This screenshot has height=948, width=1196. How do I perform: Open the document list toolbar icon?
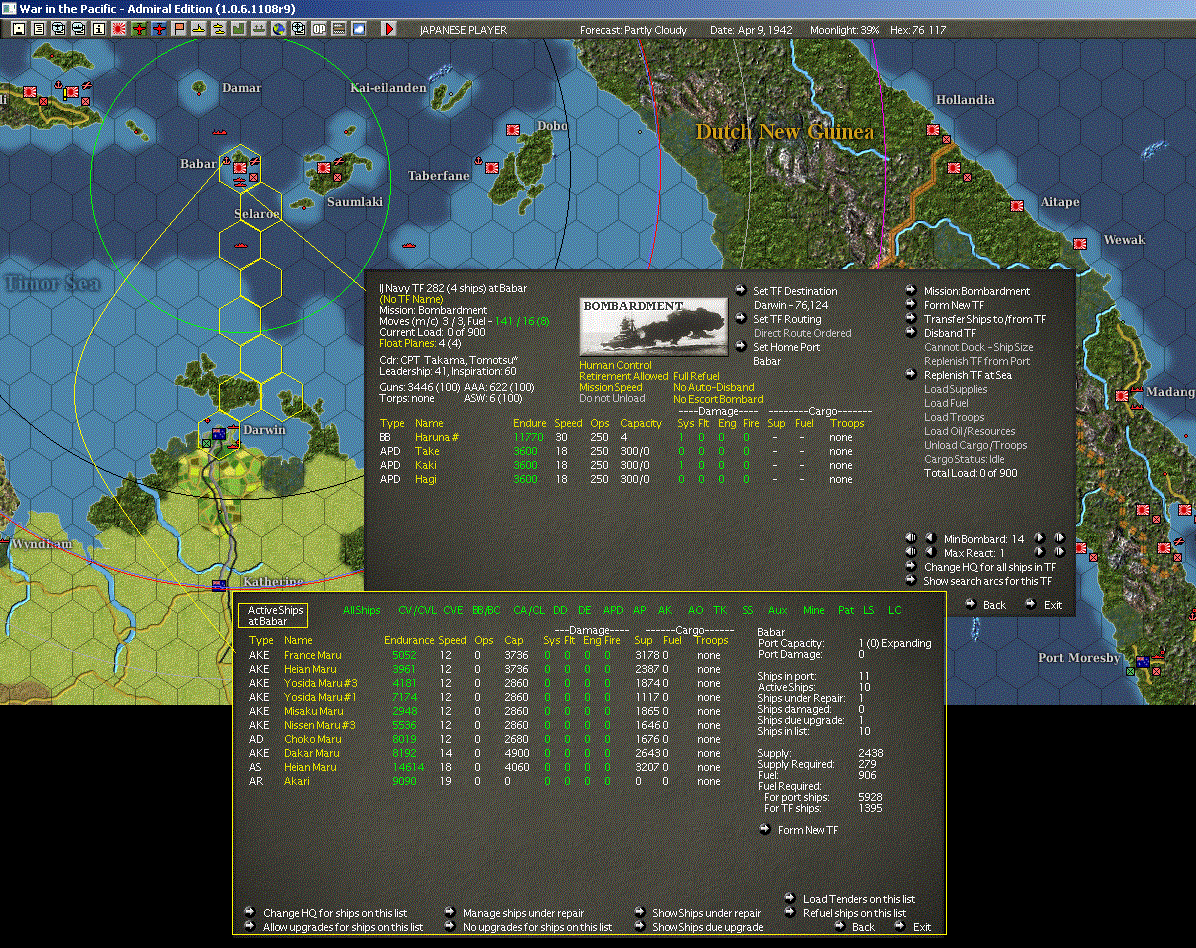click(39, 29)
